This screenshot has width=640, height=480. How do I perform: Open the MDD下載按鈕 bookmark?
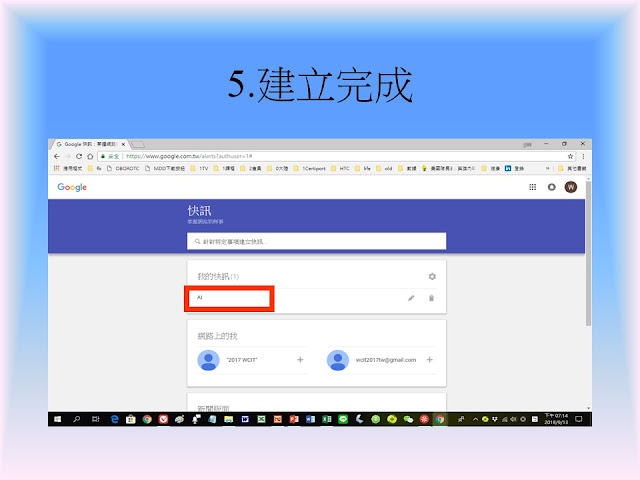tap(165, 168)
